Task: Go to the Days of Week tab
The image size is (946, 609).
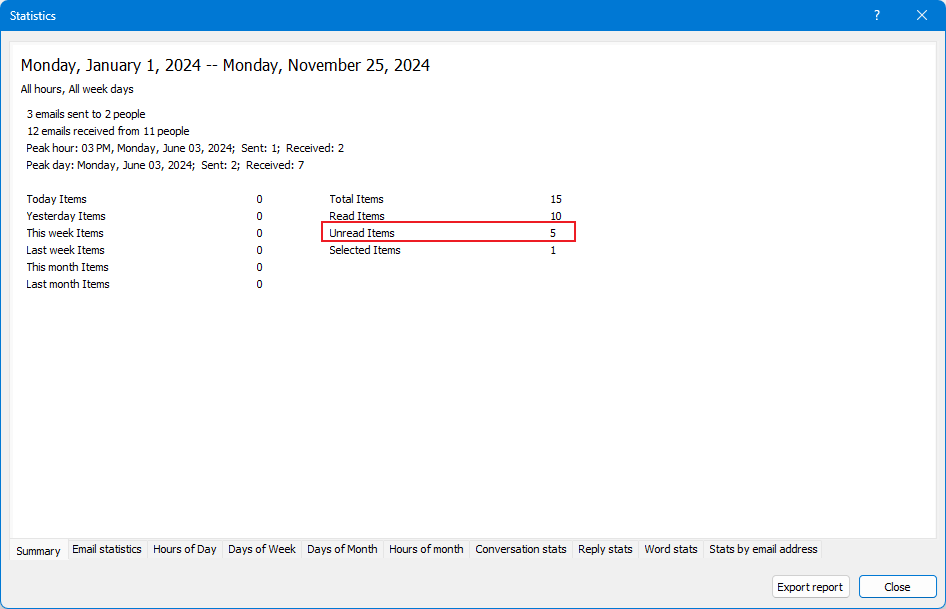Action: pos(262,549)
